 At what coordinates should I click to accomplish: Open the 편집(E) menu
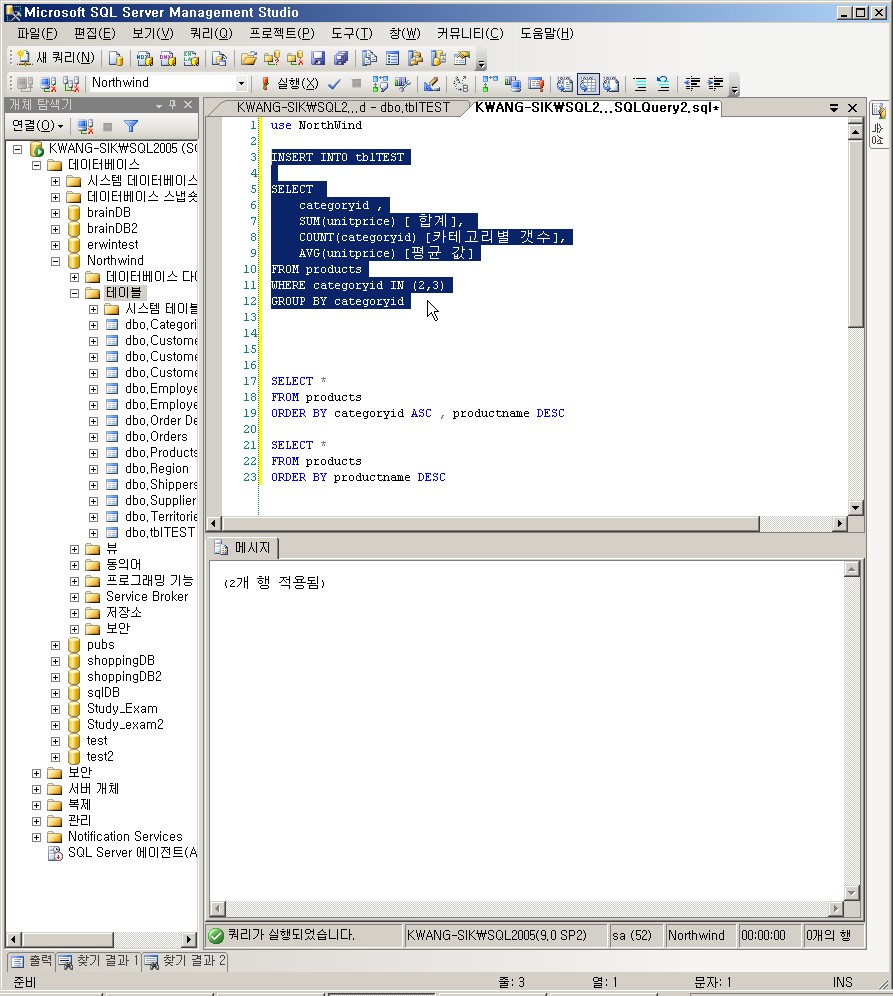[x=95, y=34]
